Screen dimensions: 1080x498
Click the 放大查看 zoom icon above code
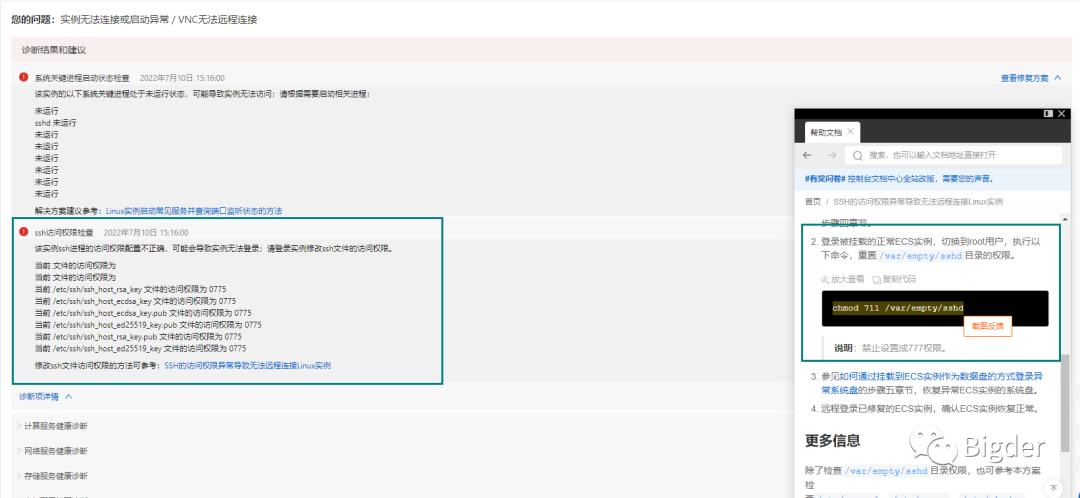coord(825,280)
